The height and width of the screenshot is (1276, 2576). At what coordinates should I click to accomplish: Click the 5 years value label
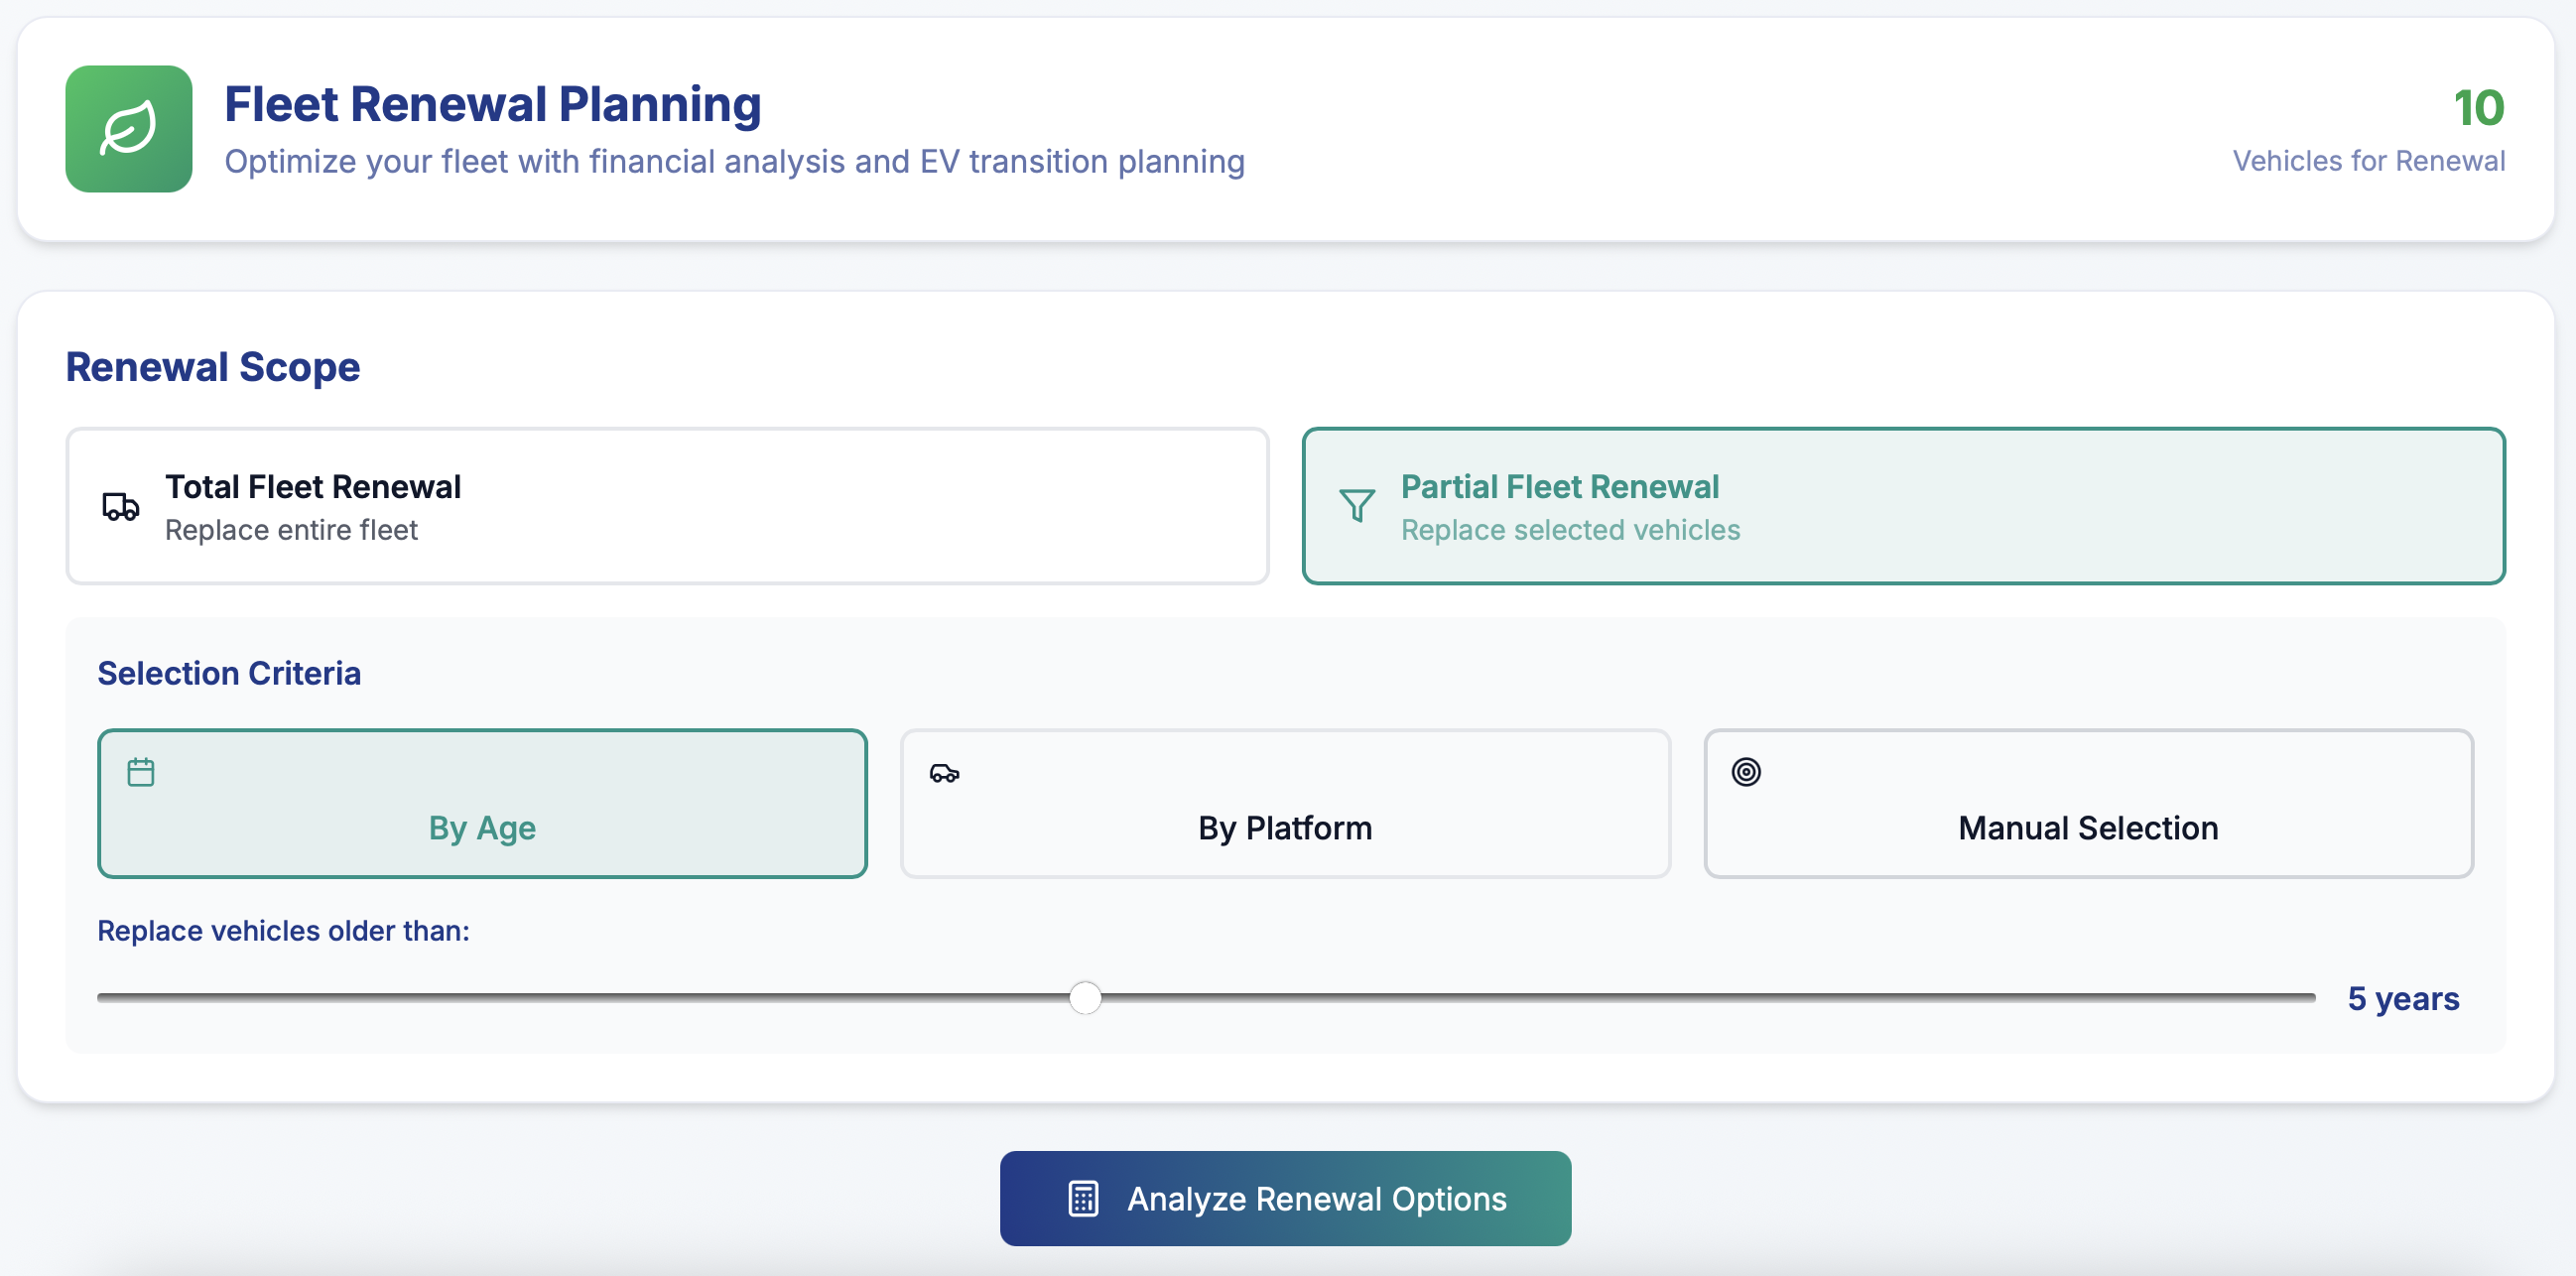(x=2404, y=997)
